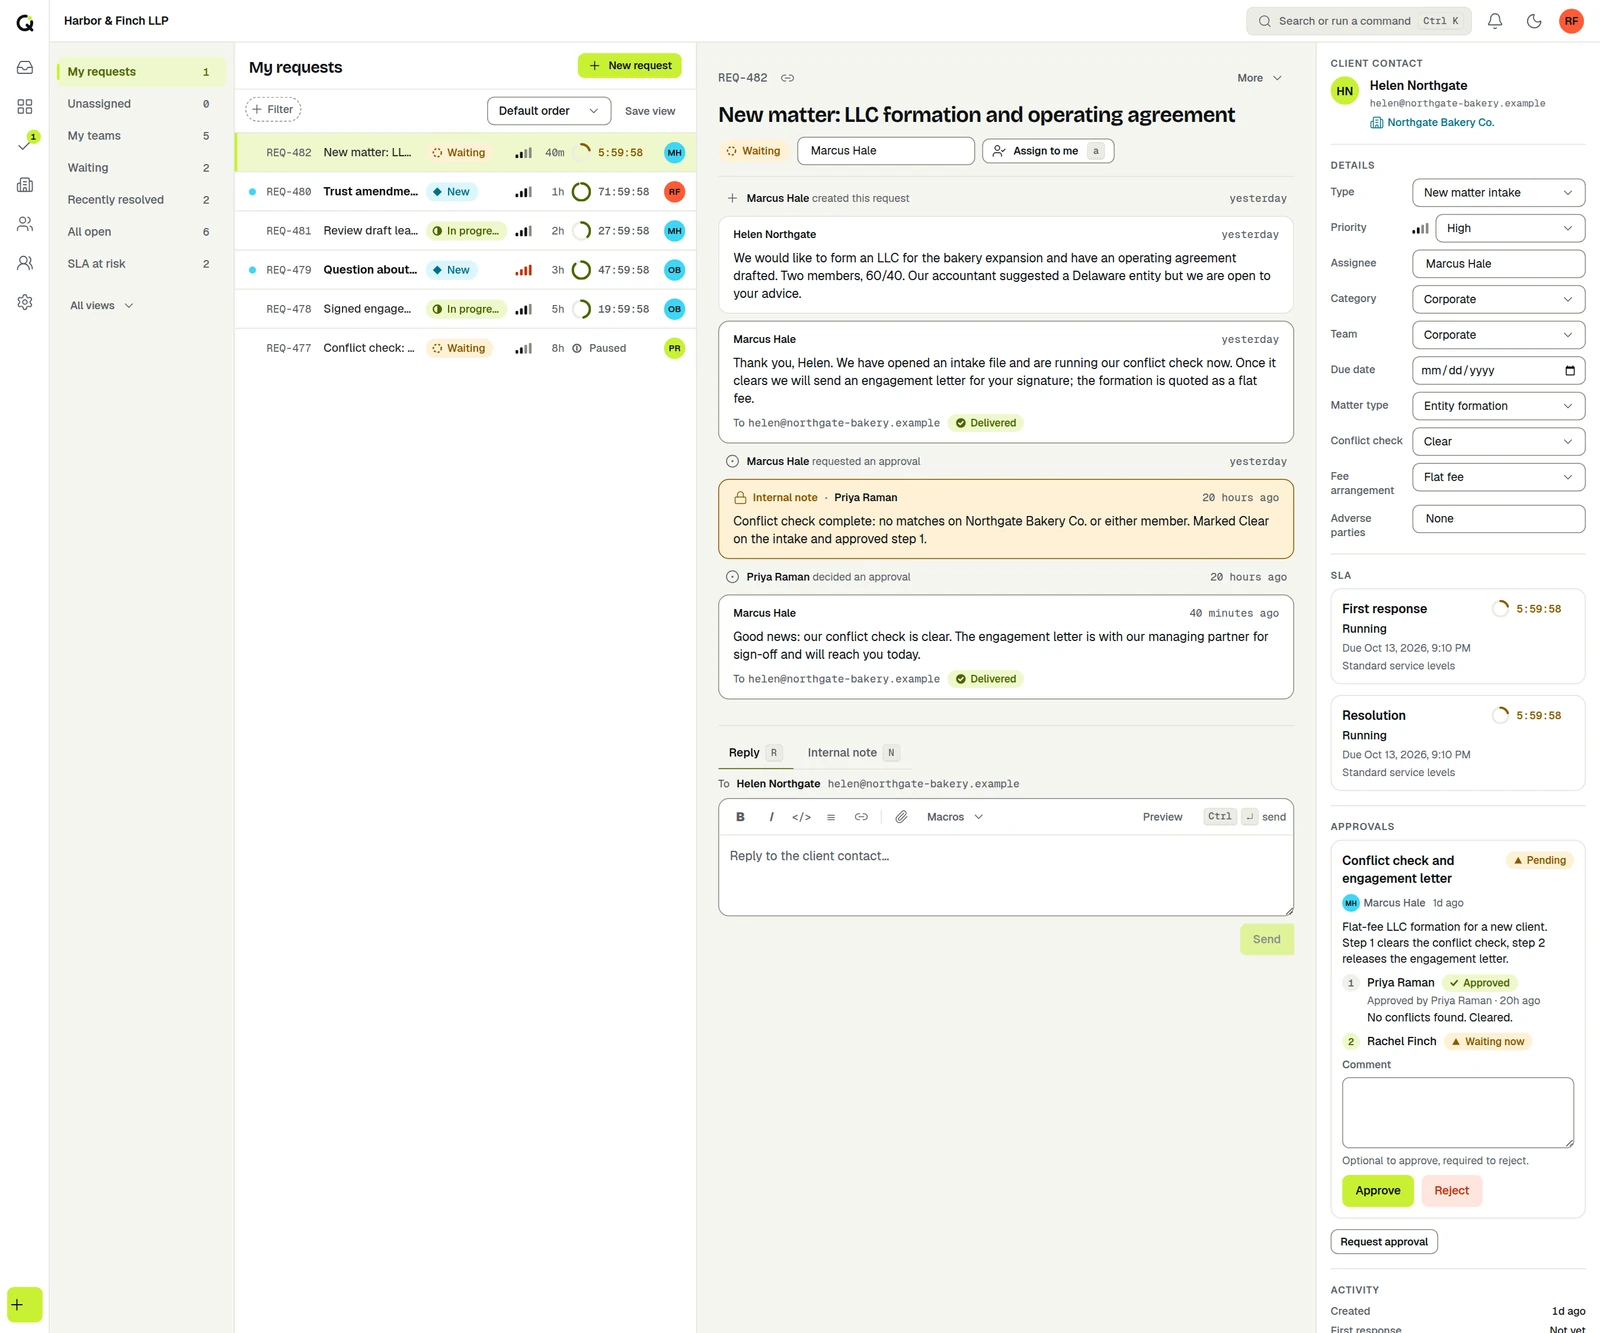Click the approval Comment text area
1600x1333 pixels.
pos(1458,1113)
